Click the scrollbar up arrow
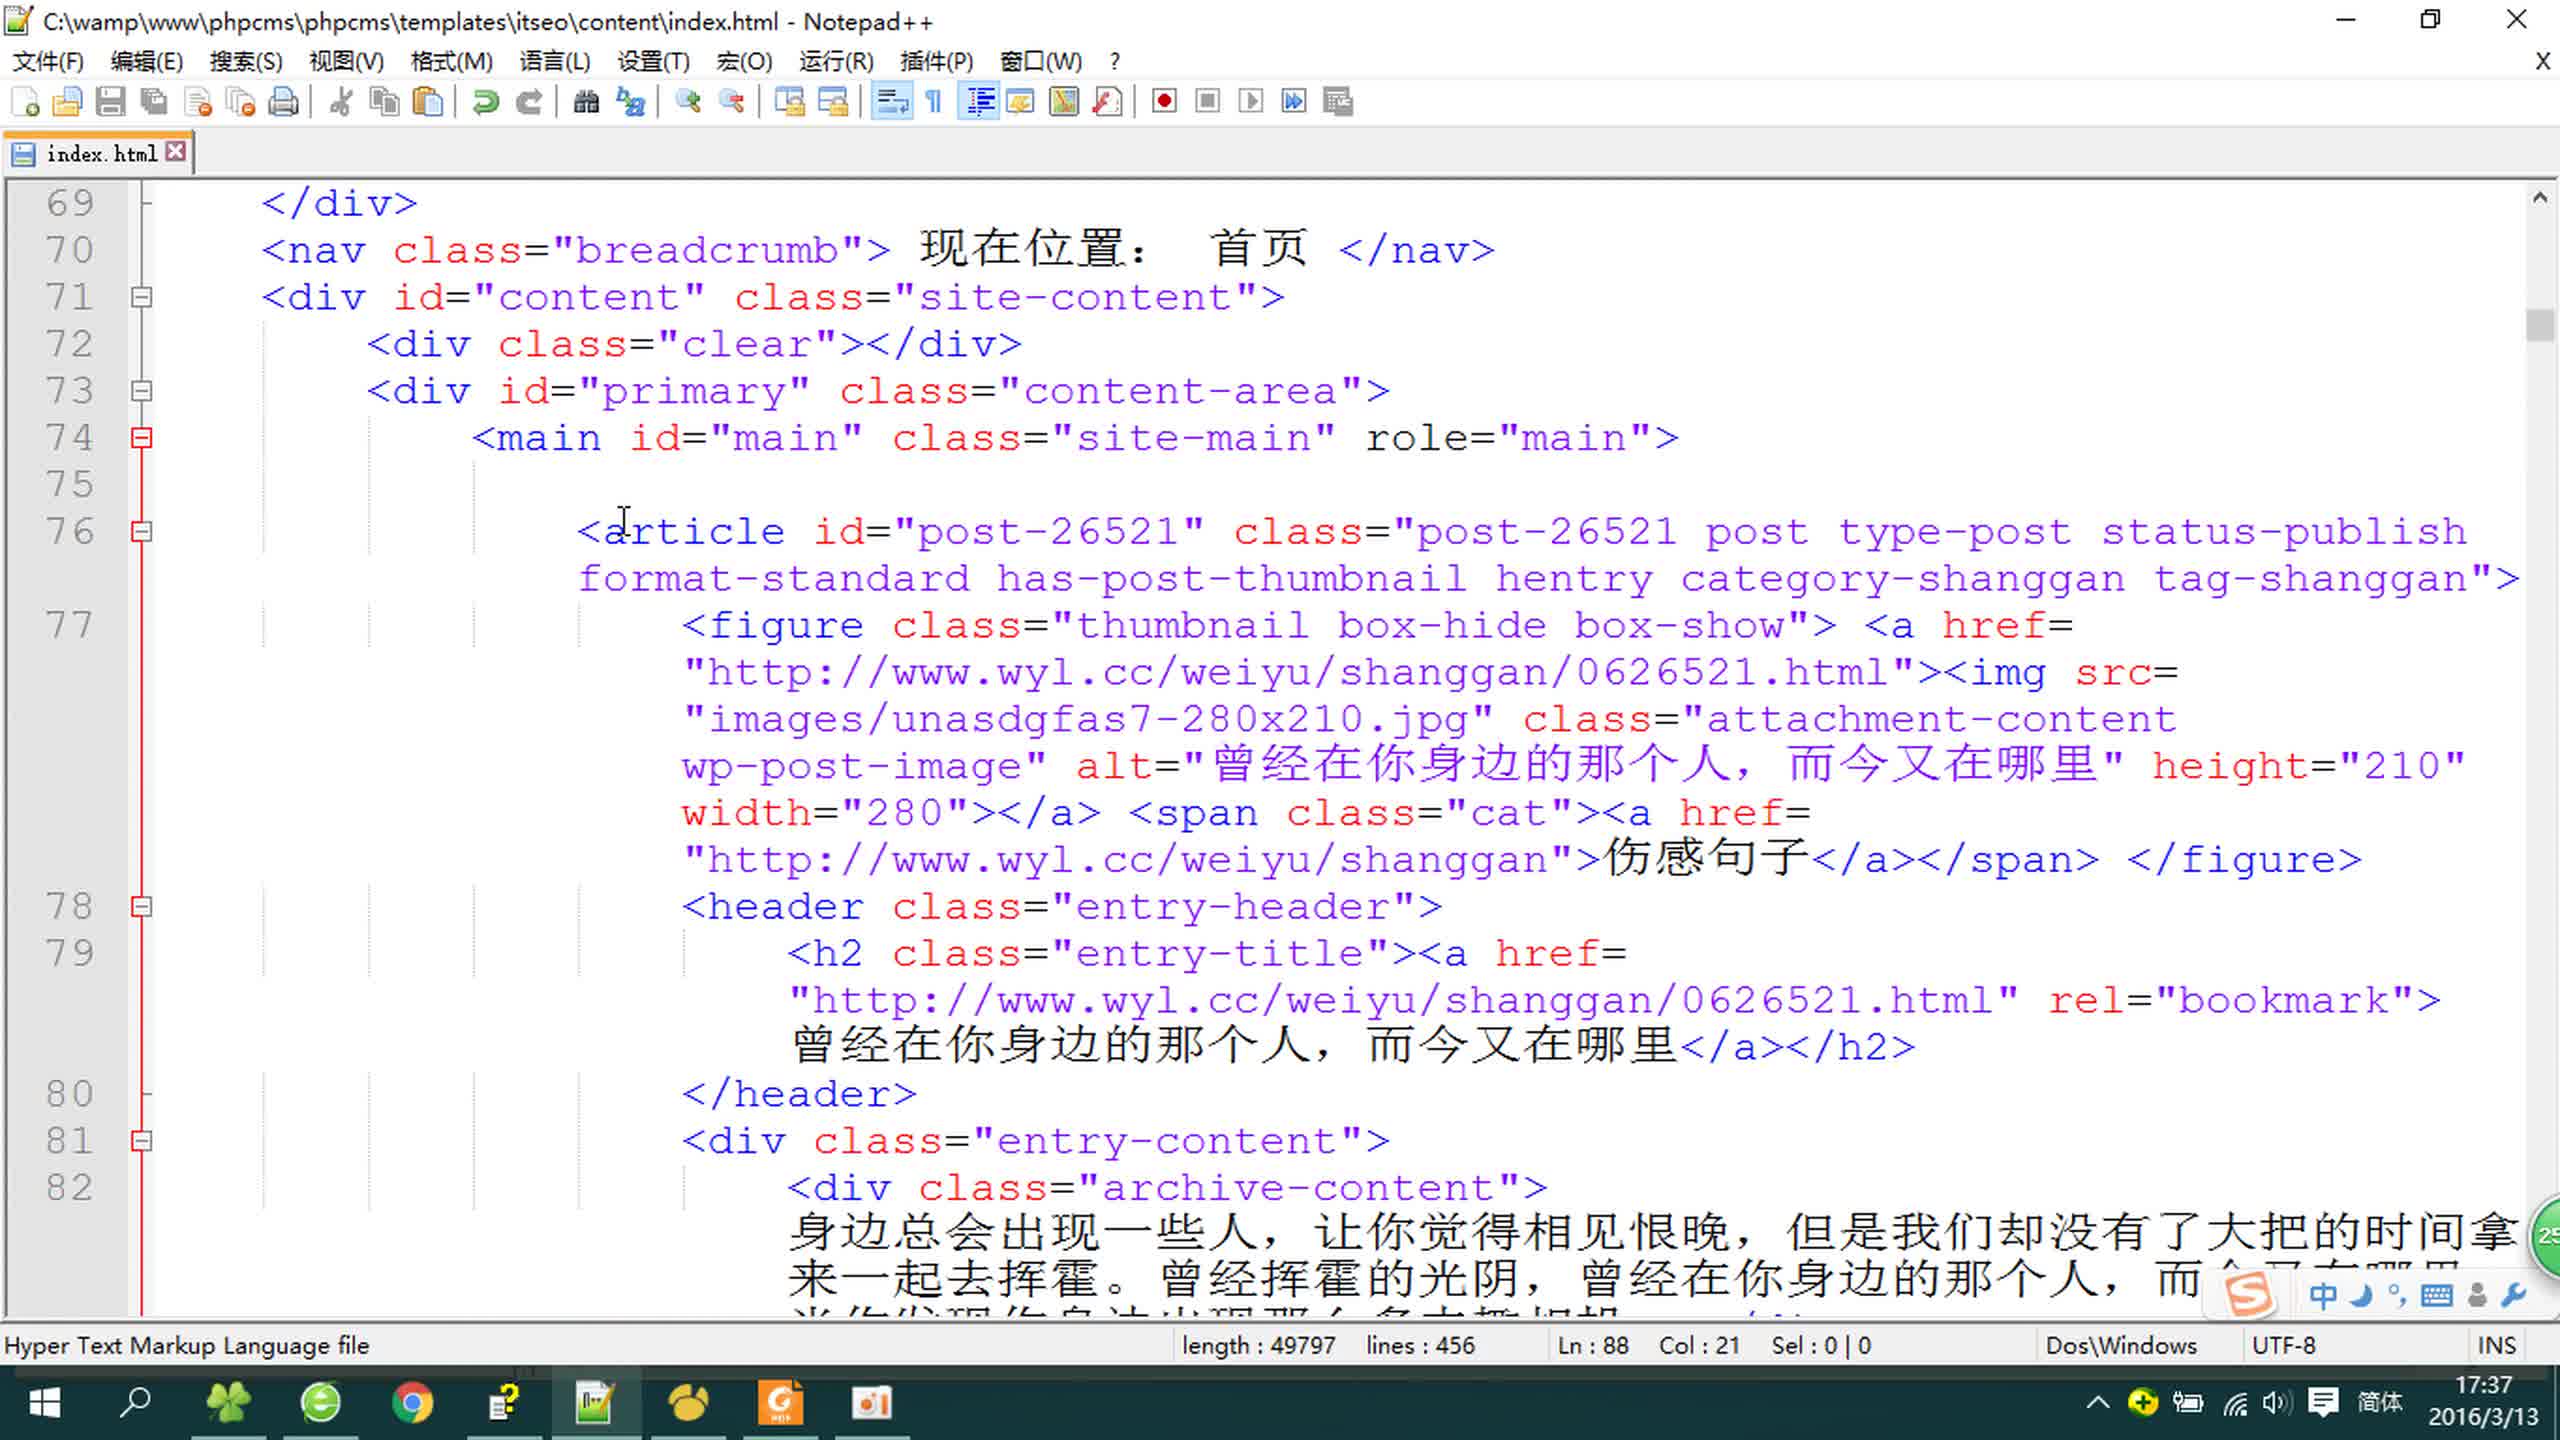Image resolution: width=2560 pixels, height=1440 pixels. [x=2539, y=198]
